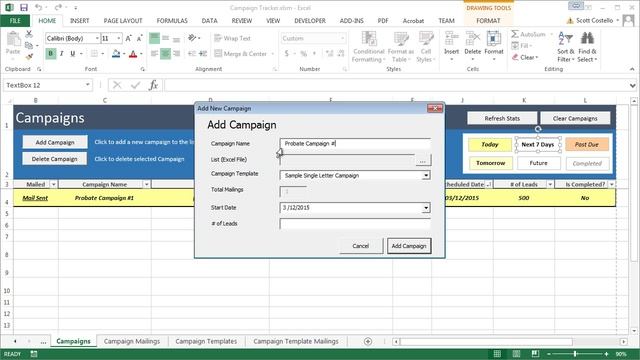Open Cell Styles gallery
640x360 pixels.
coord(426,47)
